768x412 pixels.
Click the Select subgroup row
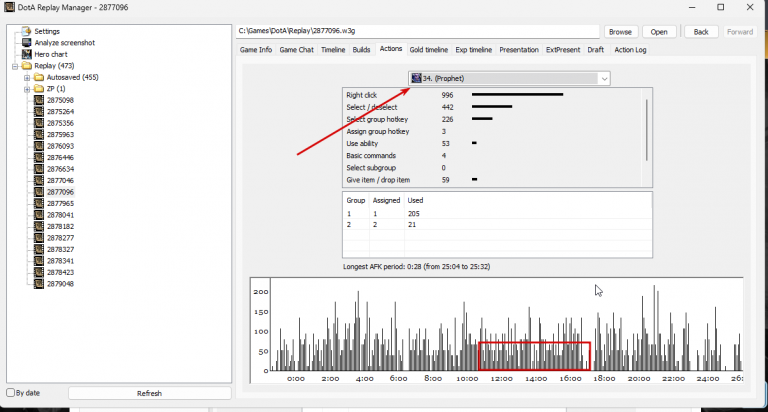[492, 168]
